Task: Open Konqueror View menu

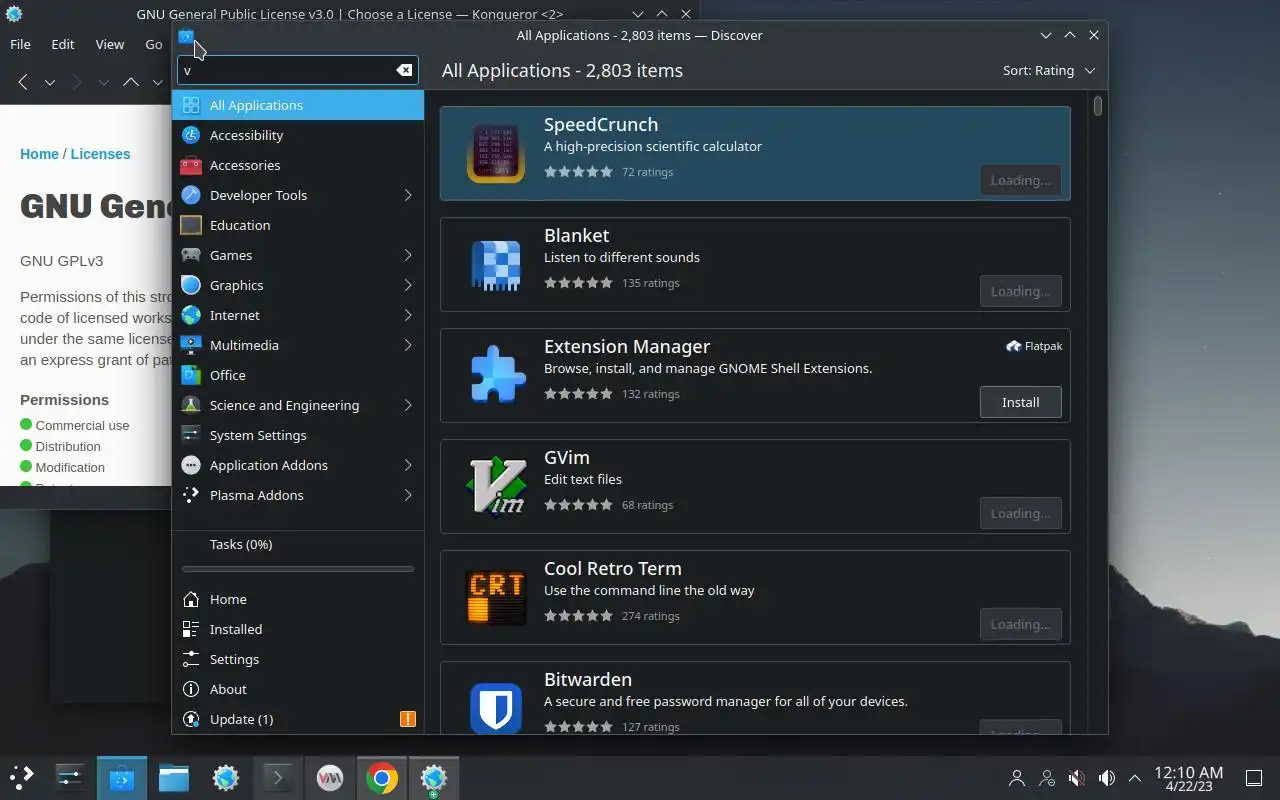Action: click(110, 44)
